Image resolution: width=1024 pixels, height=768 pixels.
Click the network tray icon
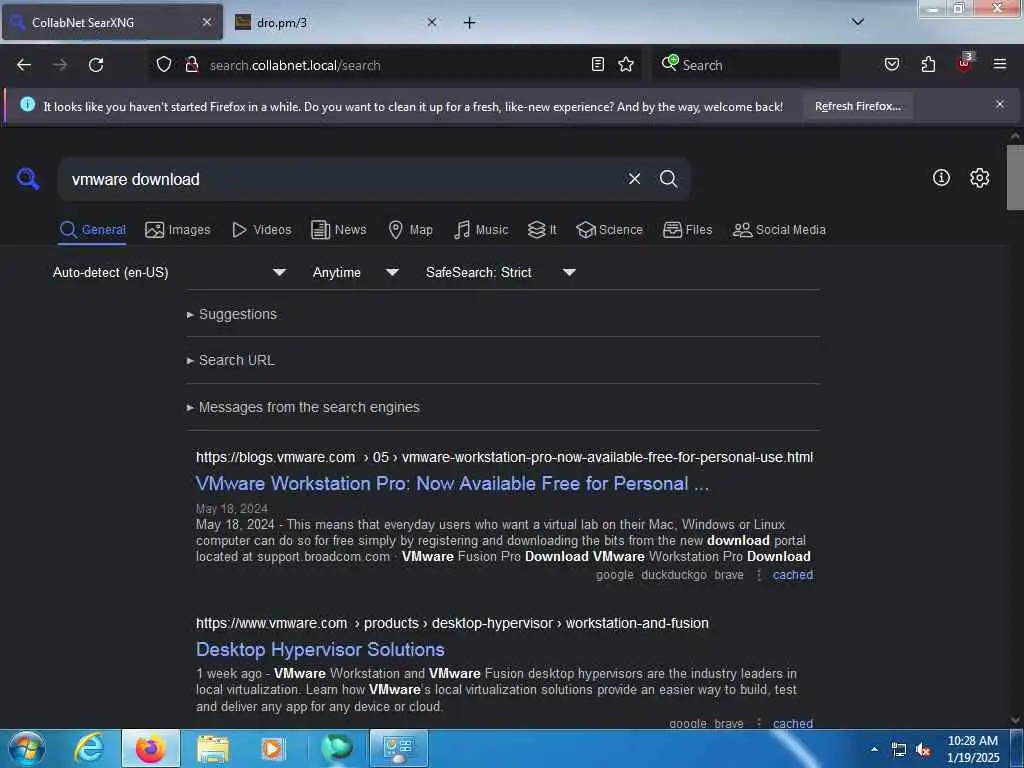899,750
